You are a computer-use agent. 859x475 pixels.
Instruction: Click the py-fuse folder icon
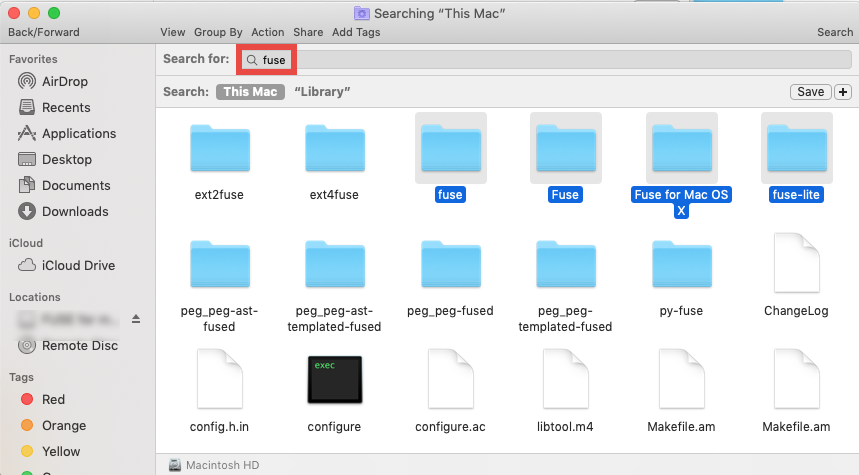tap(682, 264)
